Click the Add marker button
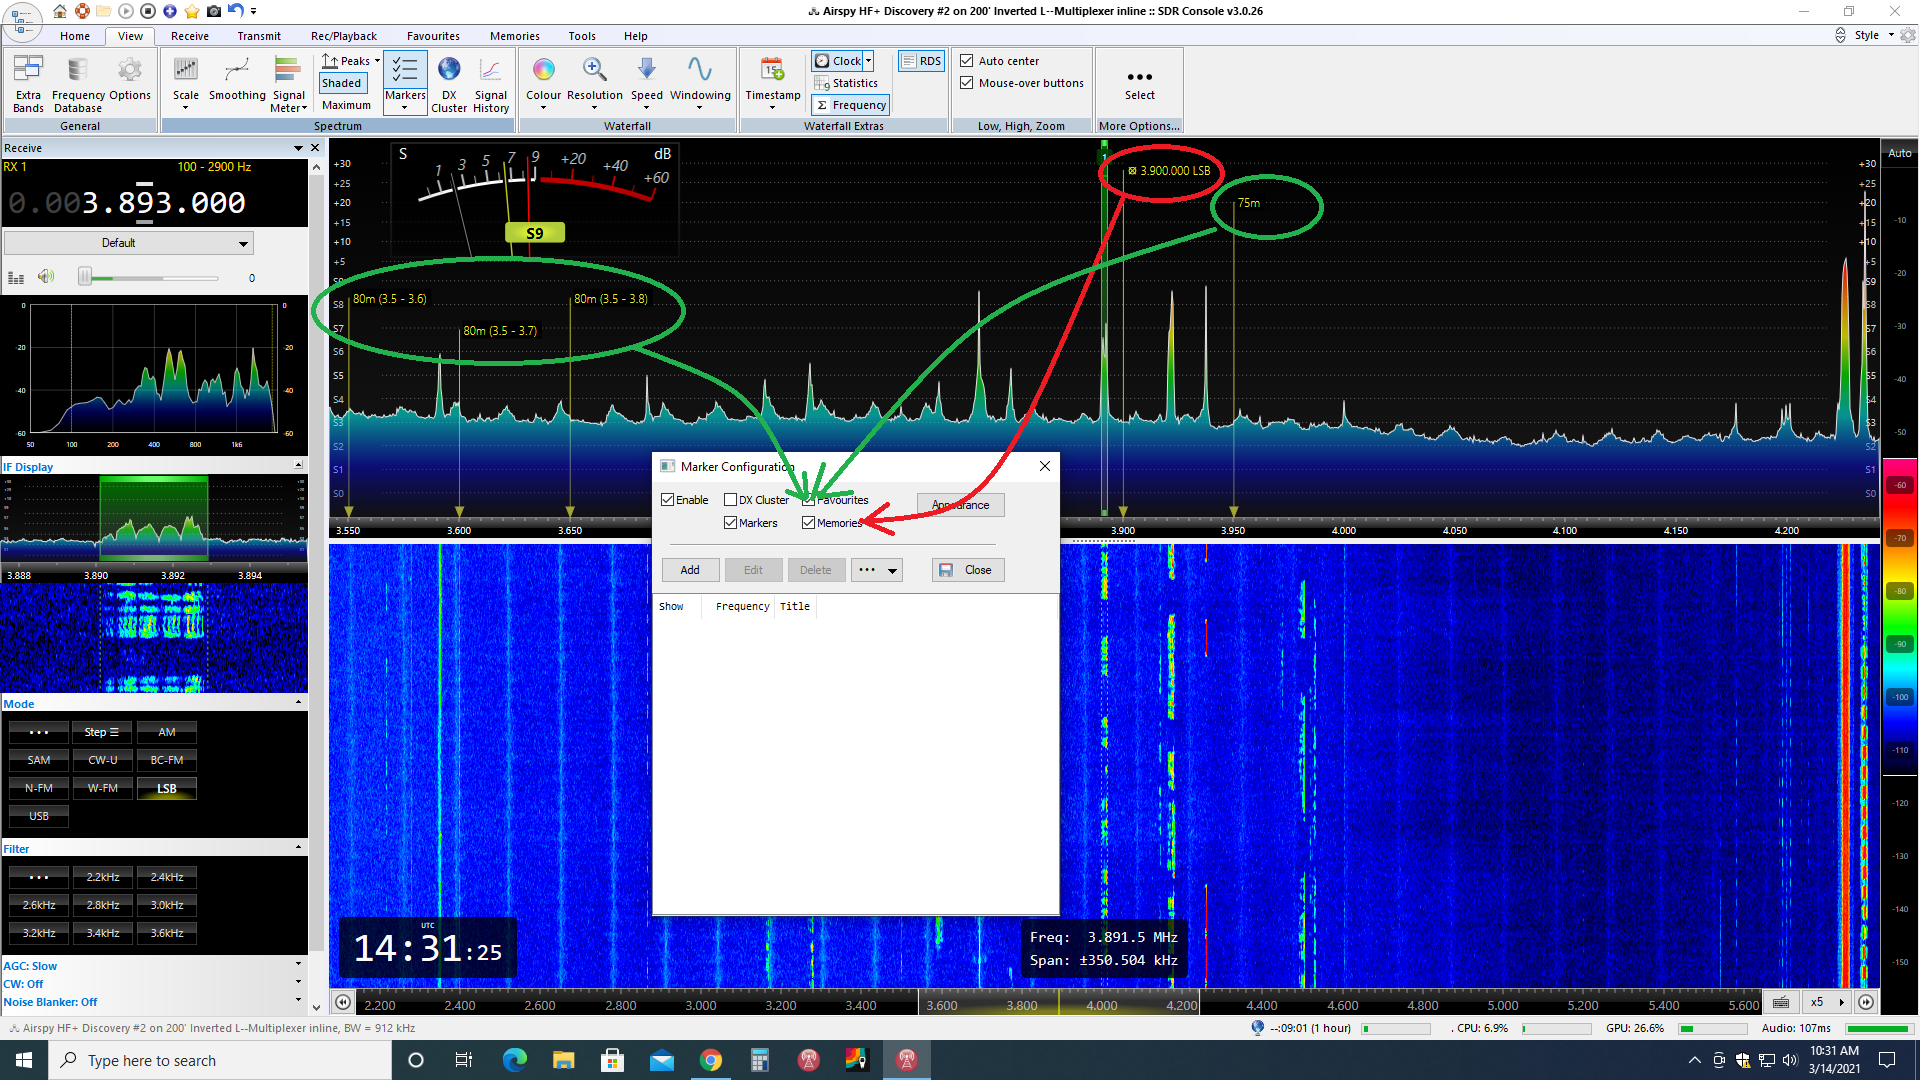1920x1080 pixels. point(690,570)
